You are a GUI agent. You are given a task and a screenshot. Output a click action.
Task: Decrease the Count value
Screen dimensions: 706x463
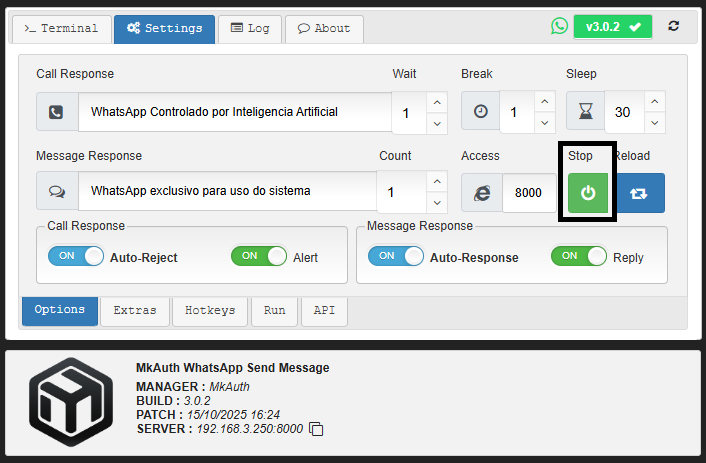coord(437,203)
